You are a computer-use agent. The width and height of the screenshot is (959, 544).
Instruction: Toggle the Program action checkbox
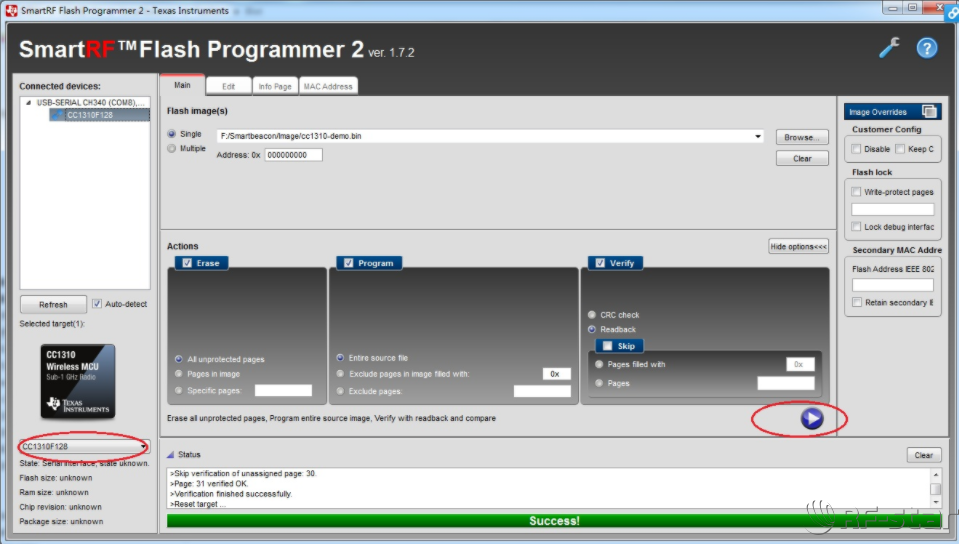[x=347, y=263]
